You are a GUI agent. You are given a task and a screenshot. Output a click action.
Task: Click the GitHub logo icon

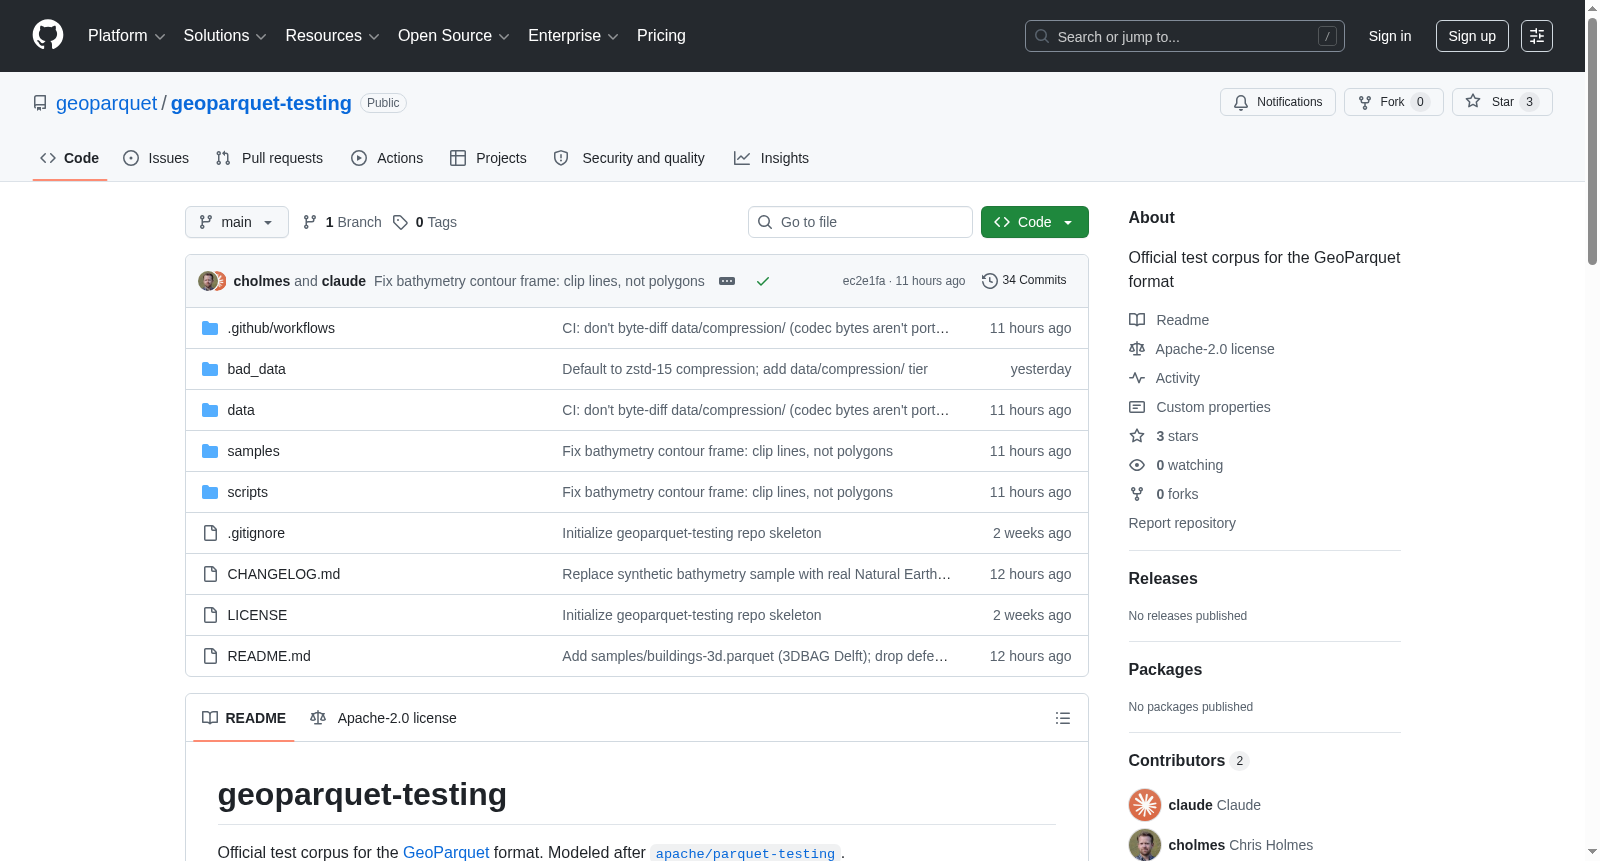pos(48,35)
